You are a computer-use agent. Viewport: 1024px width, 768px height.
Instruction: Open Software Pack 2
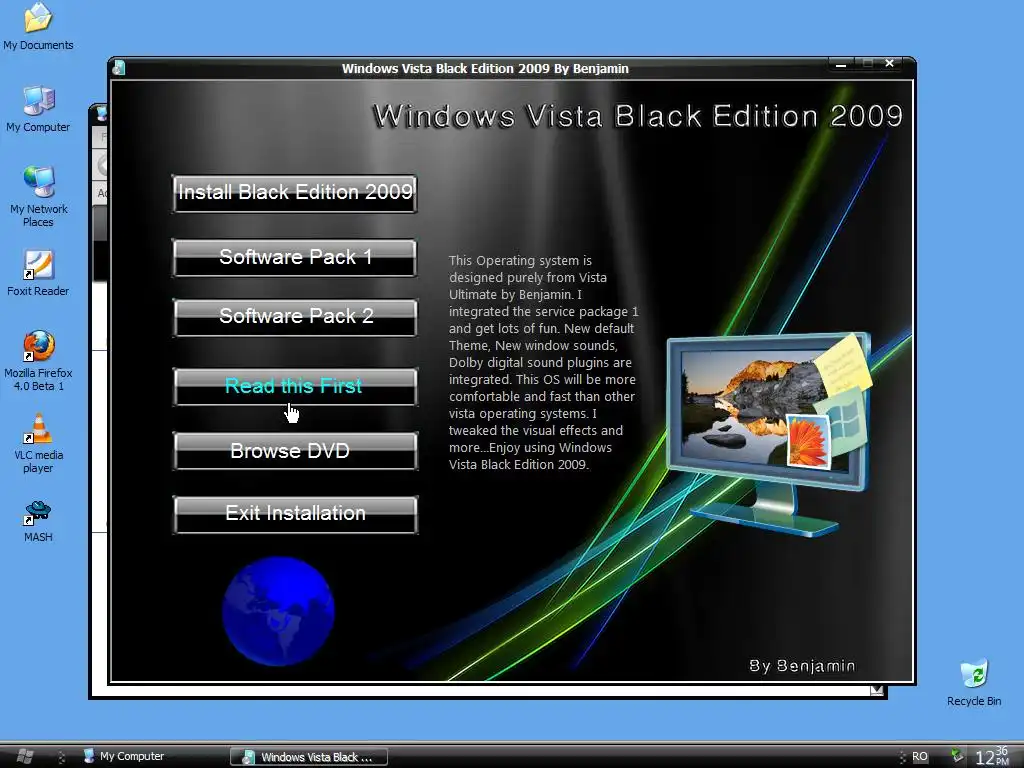click(295, 317)
